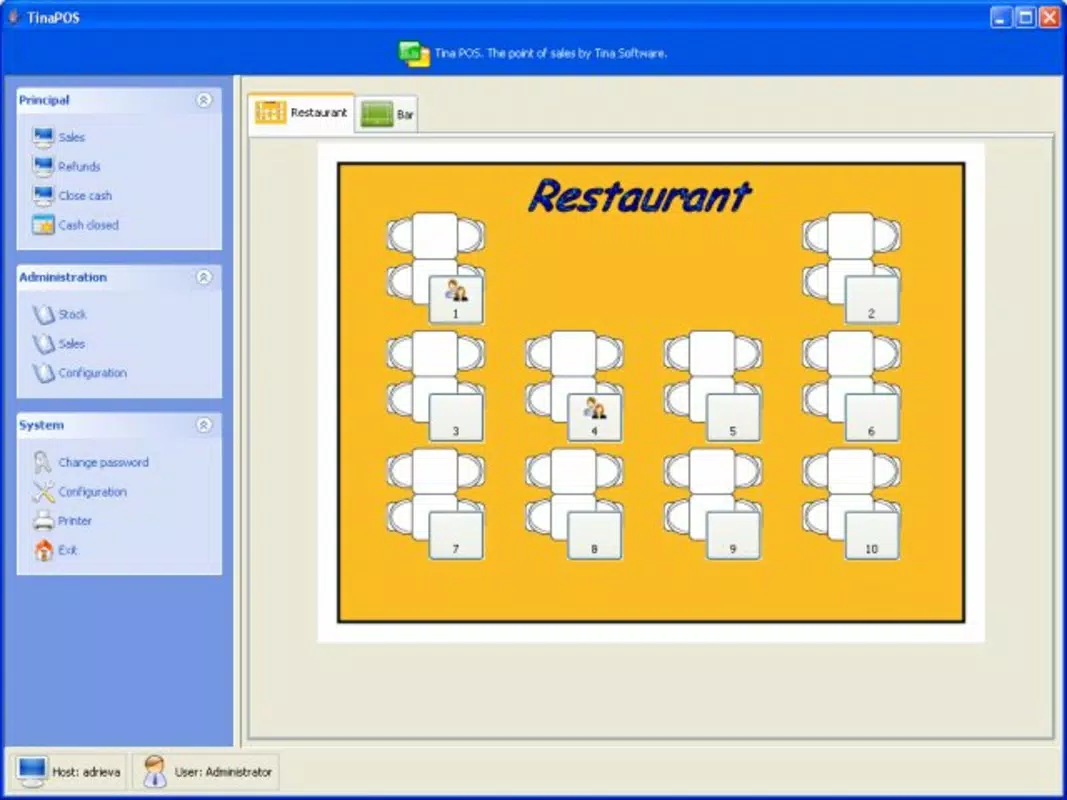Select table 6
Viewport: 1067px width, 800px height.
(872, 417)
